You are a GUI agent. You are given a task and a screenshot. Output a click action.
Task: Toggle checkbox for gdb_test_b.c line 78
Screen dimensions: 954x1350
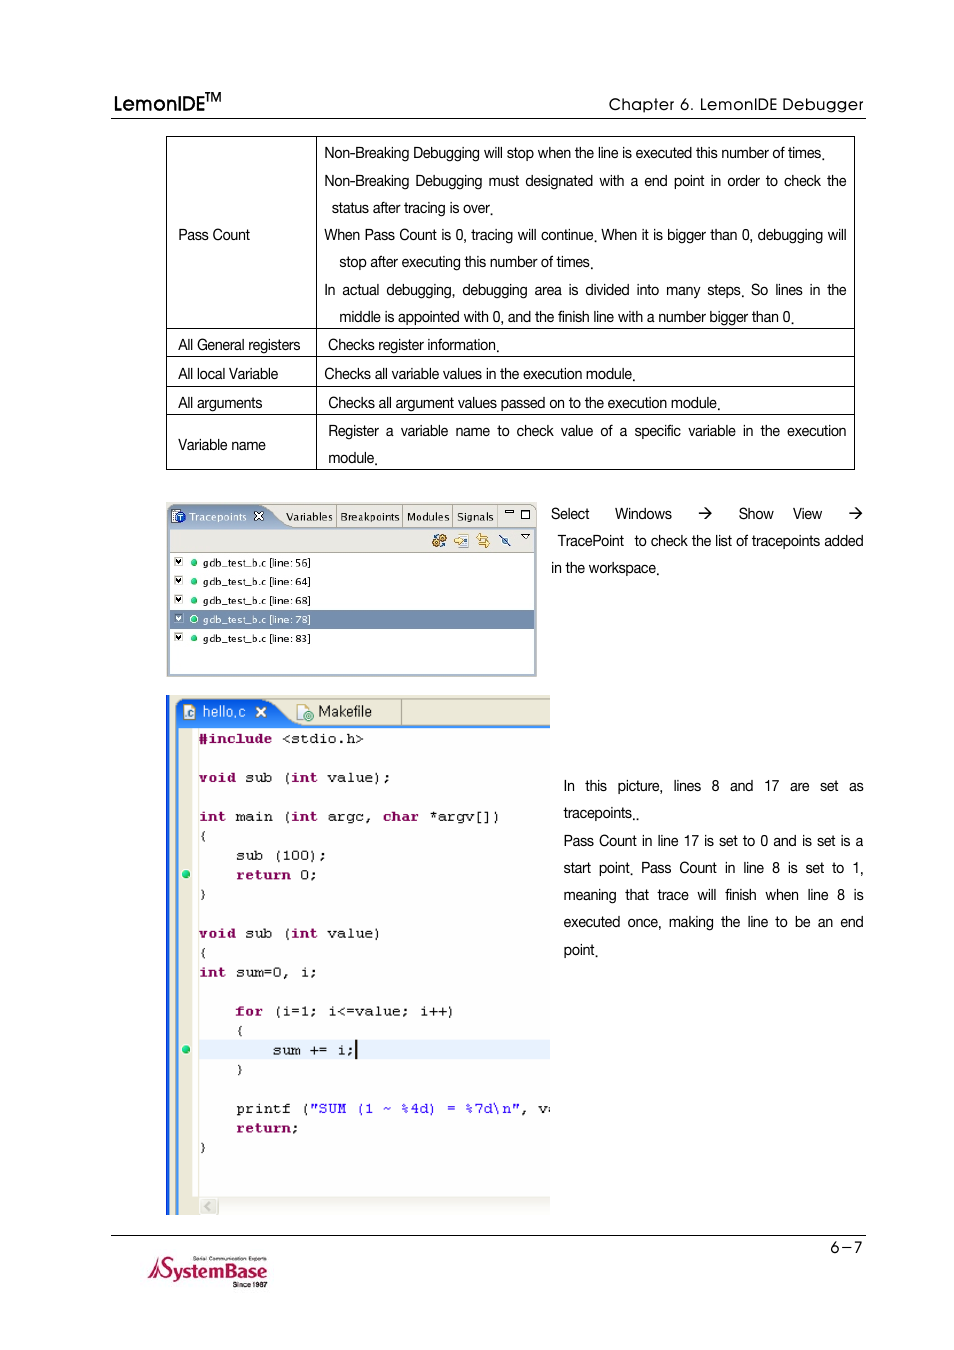[179, 619]
